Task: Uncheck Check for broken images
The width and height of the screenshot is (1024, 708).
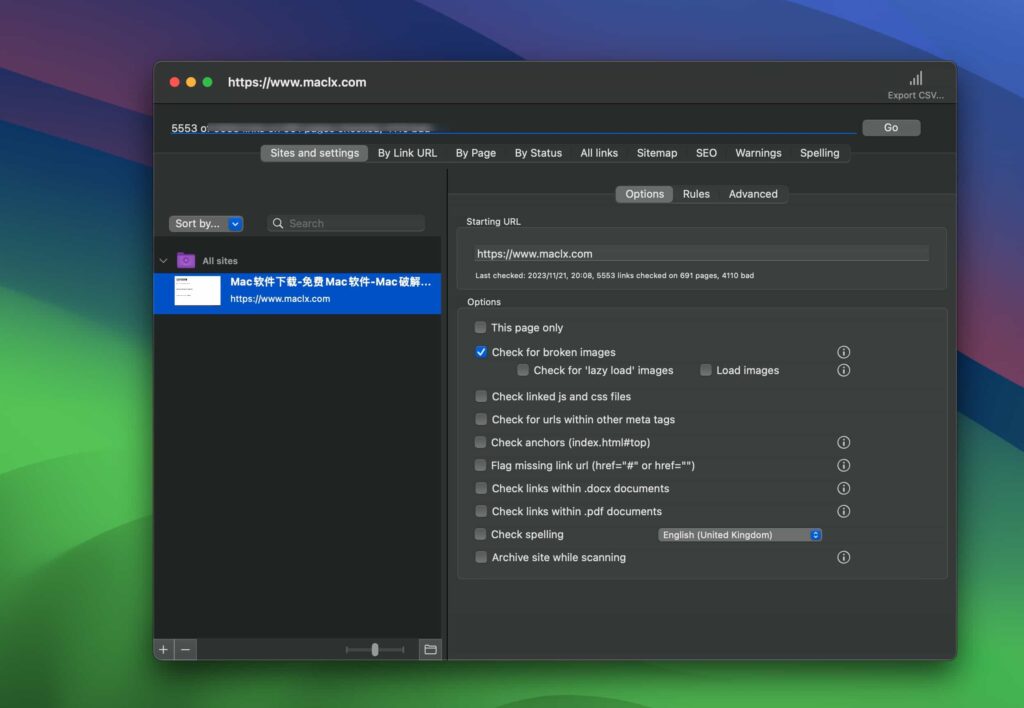Action: [x=481, y=352]
